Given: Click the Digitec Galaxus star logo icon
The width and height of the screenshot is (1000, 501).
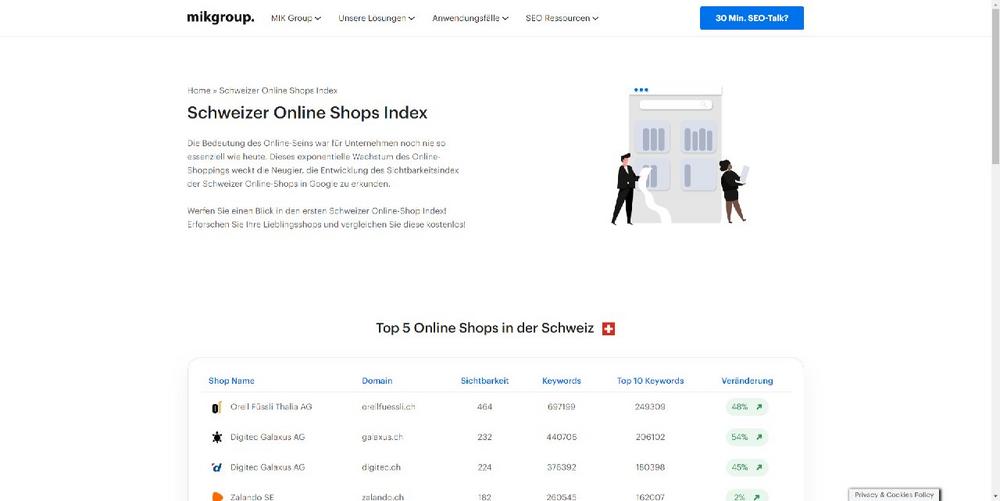Looking at the screenshot, I should click(x=216, y=438).
